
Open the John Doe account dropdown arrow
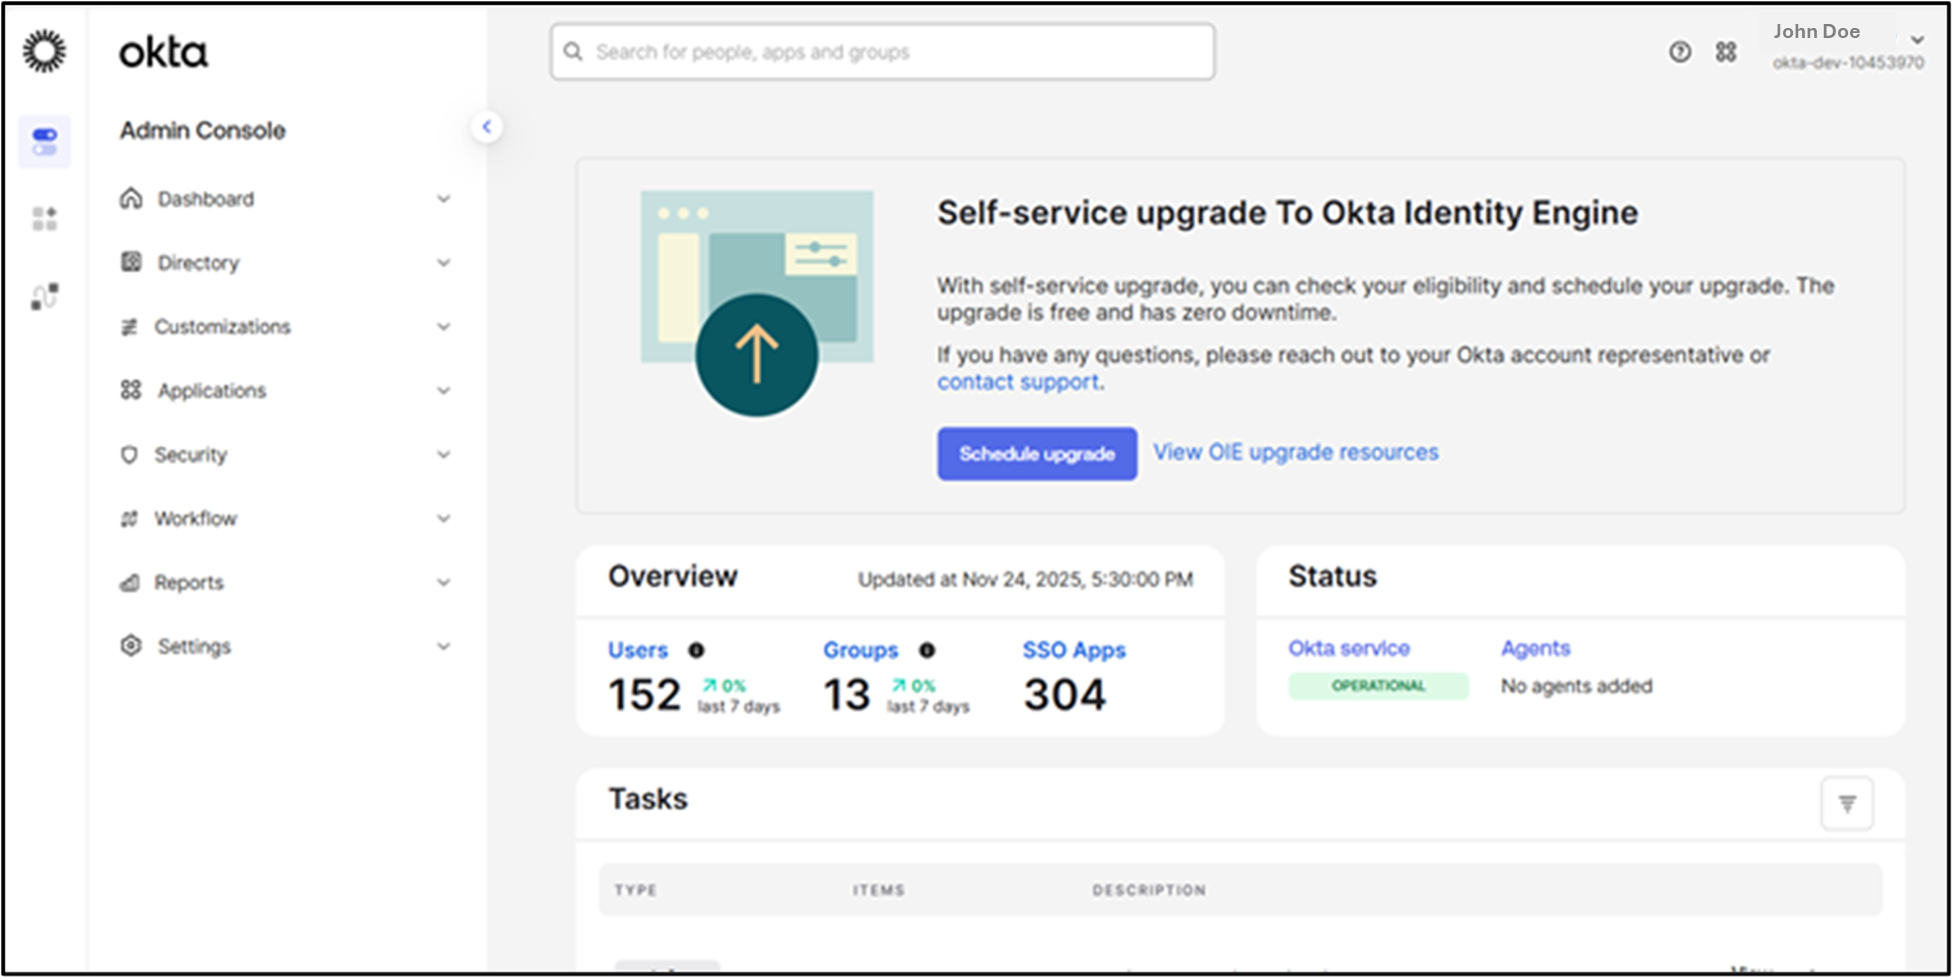click(x=1917, y=40)
